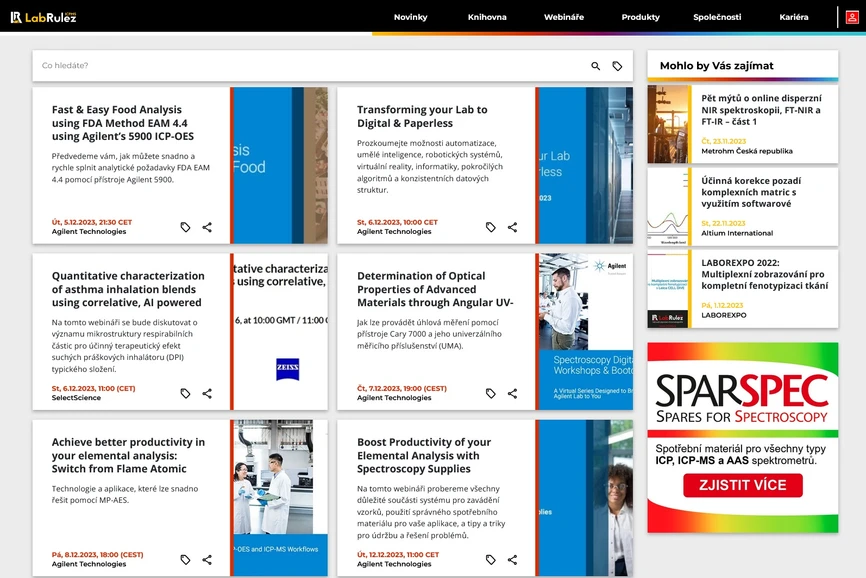Open 'Quantitative characterization of asthma inhalation blends' title
The width and height of the screenshot is (866, 578).
coord(128,289)
